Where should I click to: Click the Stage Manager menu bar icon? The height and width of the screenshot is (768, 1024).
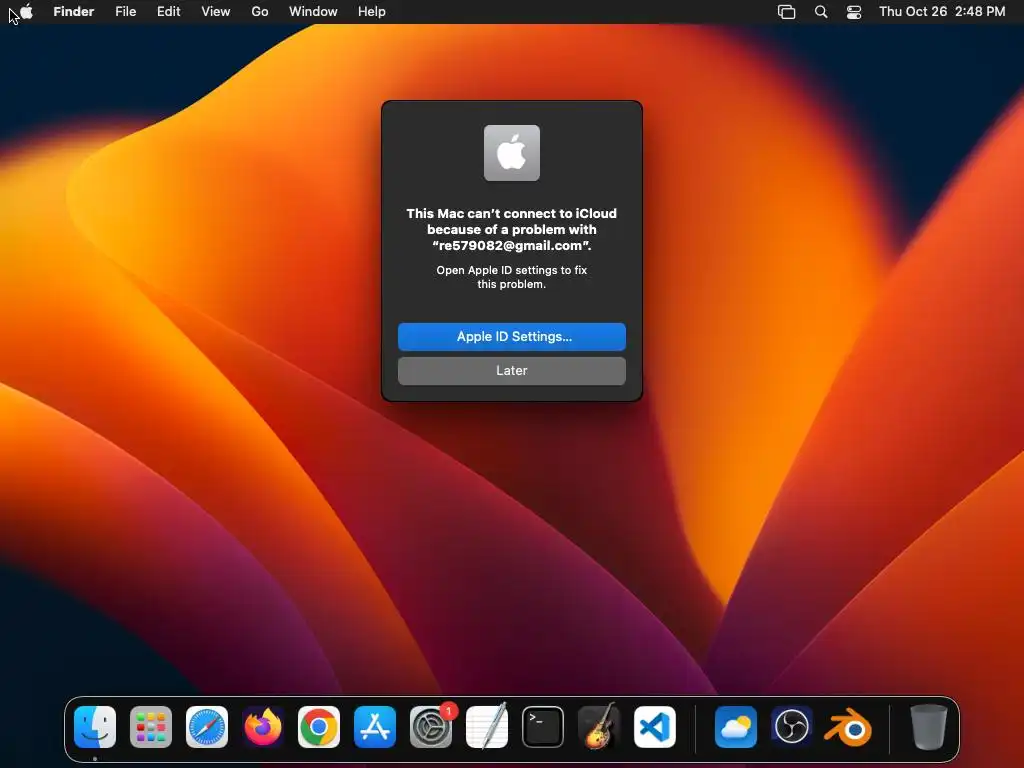point(786,12)
